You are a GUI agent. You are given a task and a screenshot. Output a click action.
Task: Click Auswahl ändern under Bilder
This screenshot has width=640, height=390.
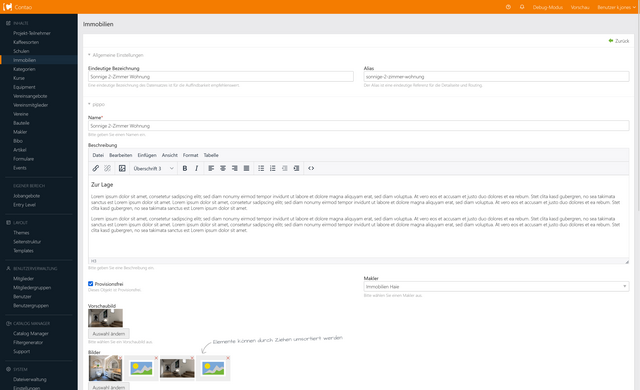[109, 387]
